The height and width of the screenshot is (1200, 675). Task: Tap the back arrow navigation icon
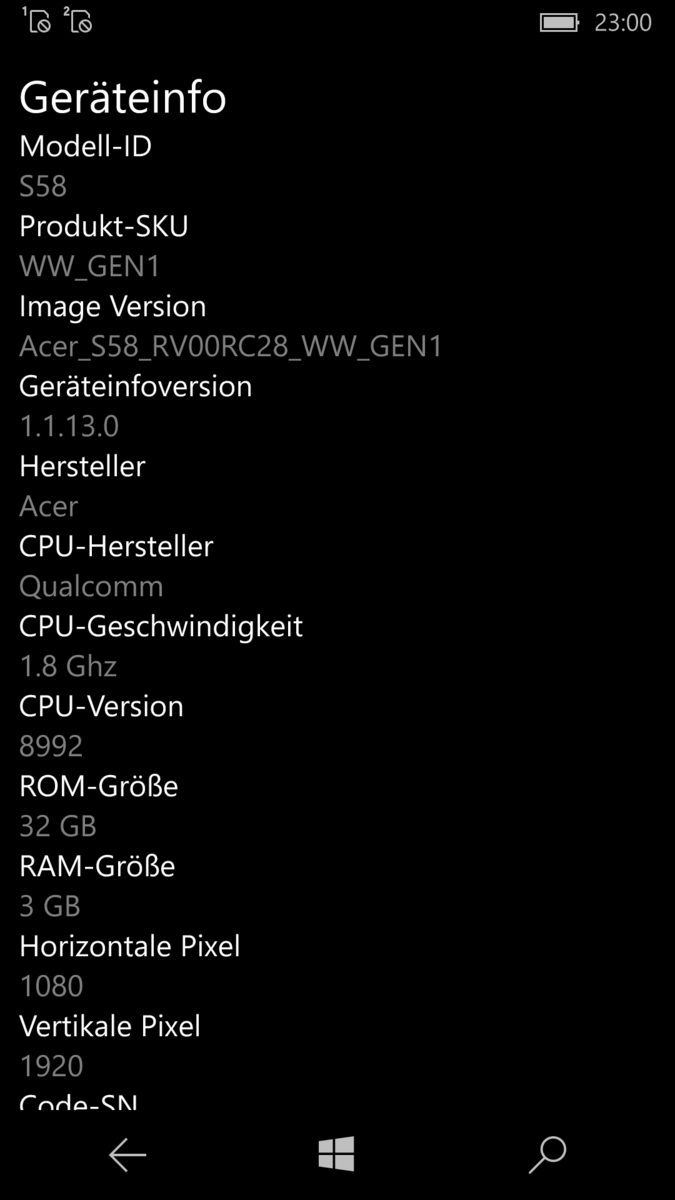pos(128,1155)
